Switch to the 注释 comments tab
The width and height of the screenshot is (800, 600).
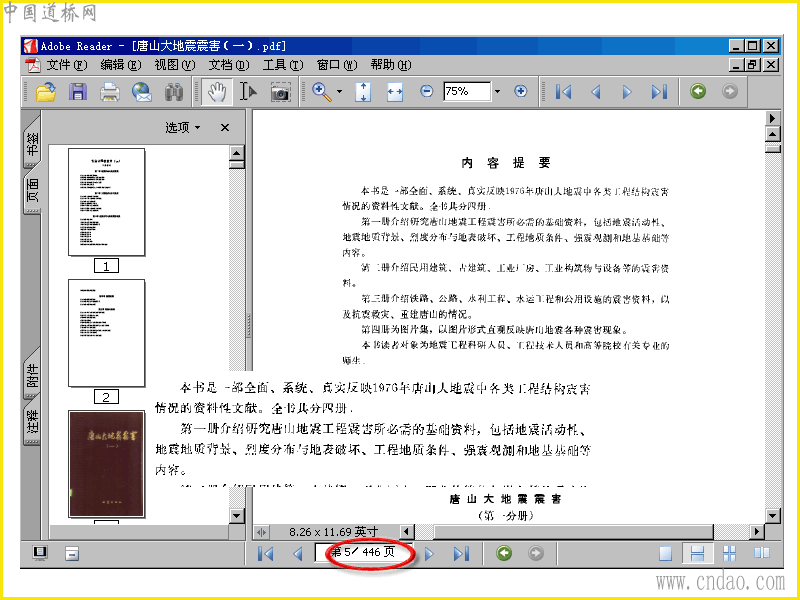(32, 422)
